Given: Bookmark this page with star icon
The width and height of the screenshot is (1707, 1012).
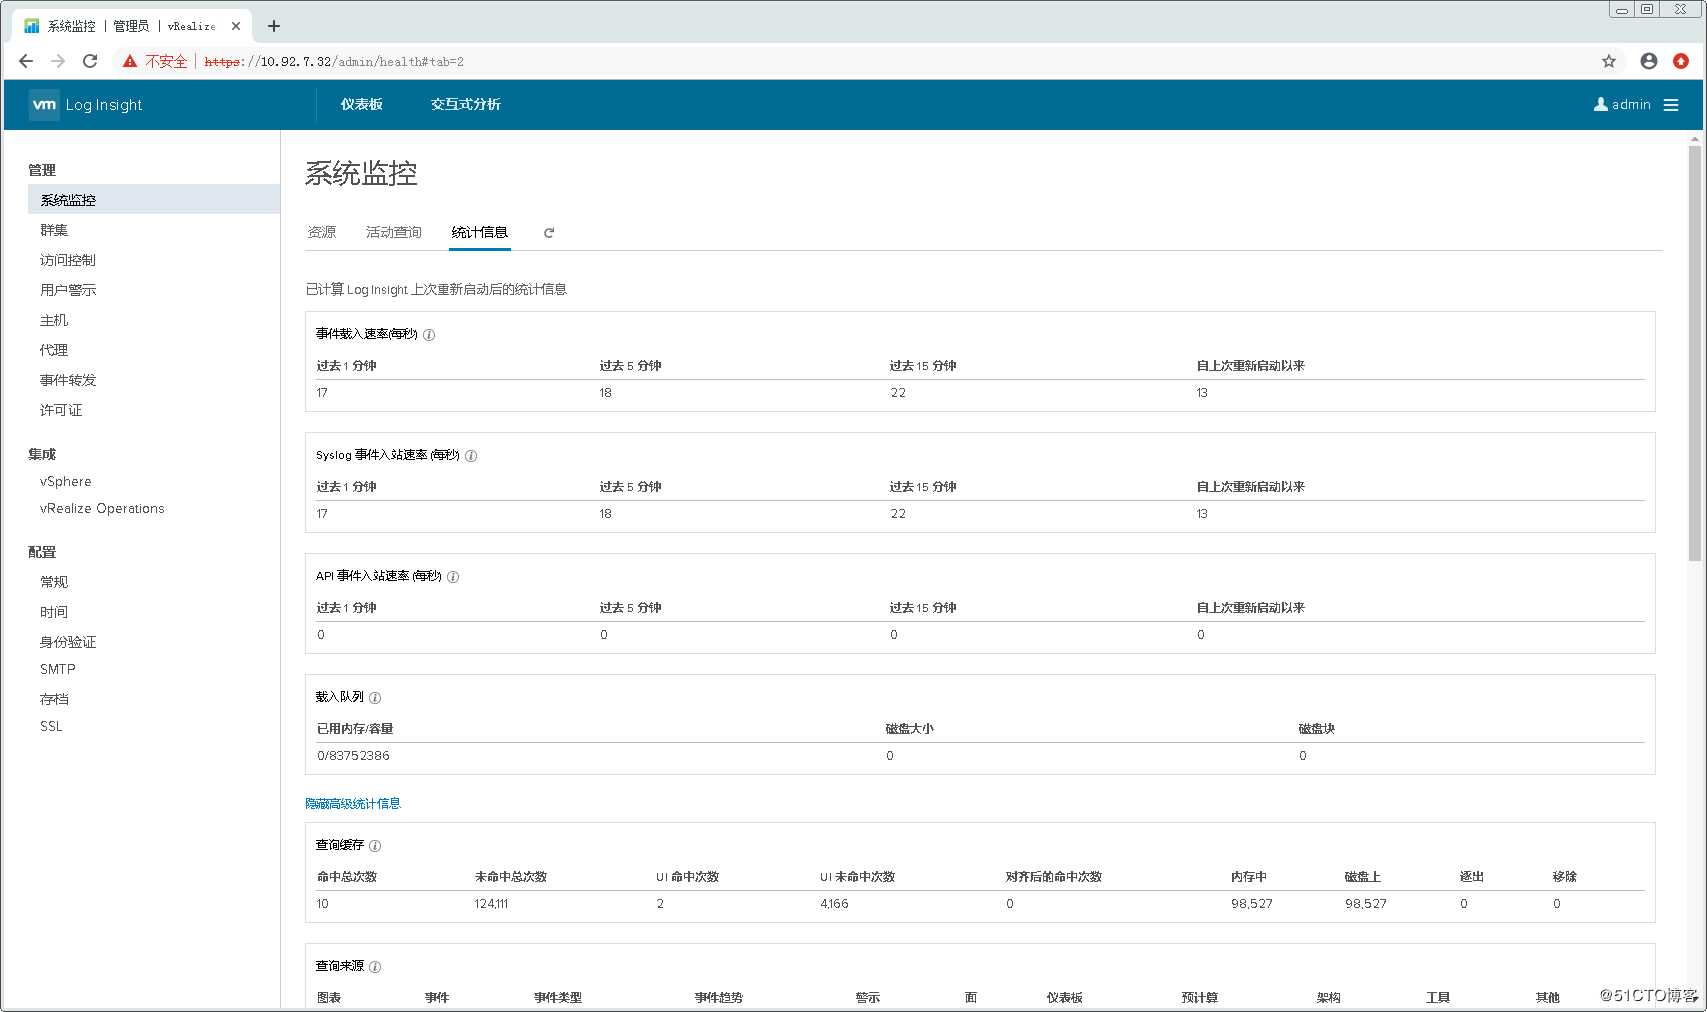Looking at the screenshot, I should point(1609,61).
